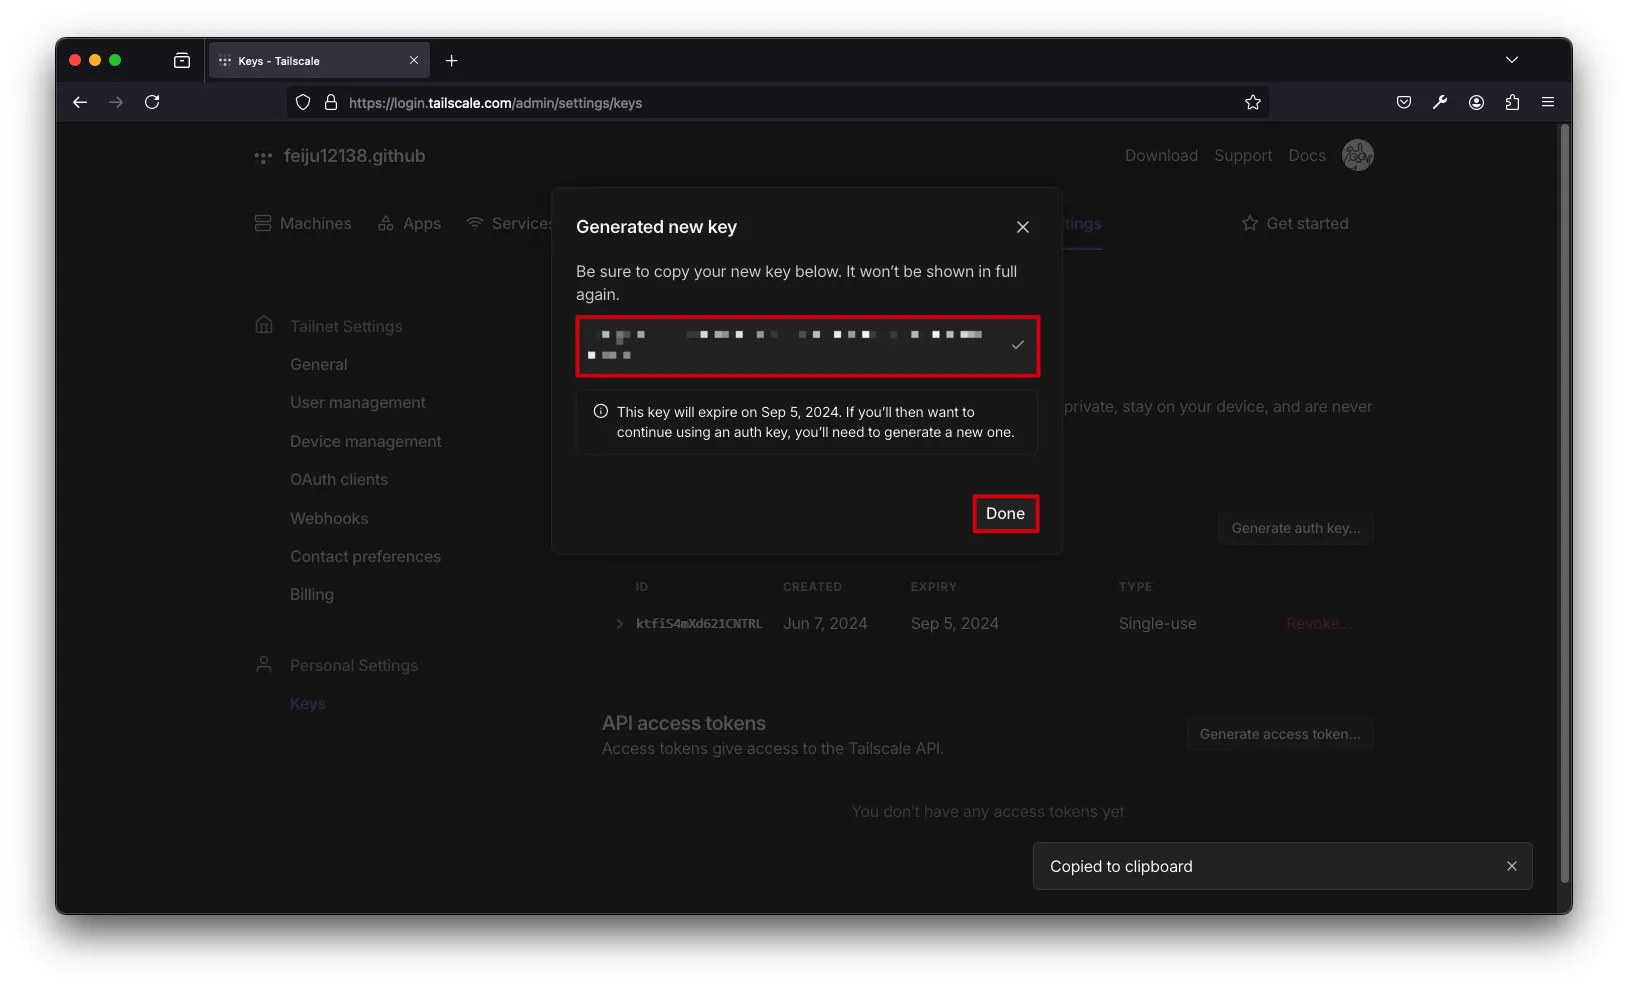Click the API access tokens heading
1628x988 pixels.
point(684,723)
